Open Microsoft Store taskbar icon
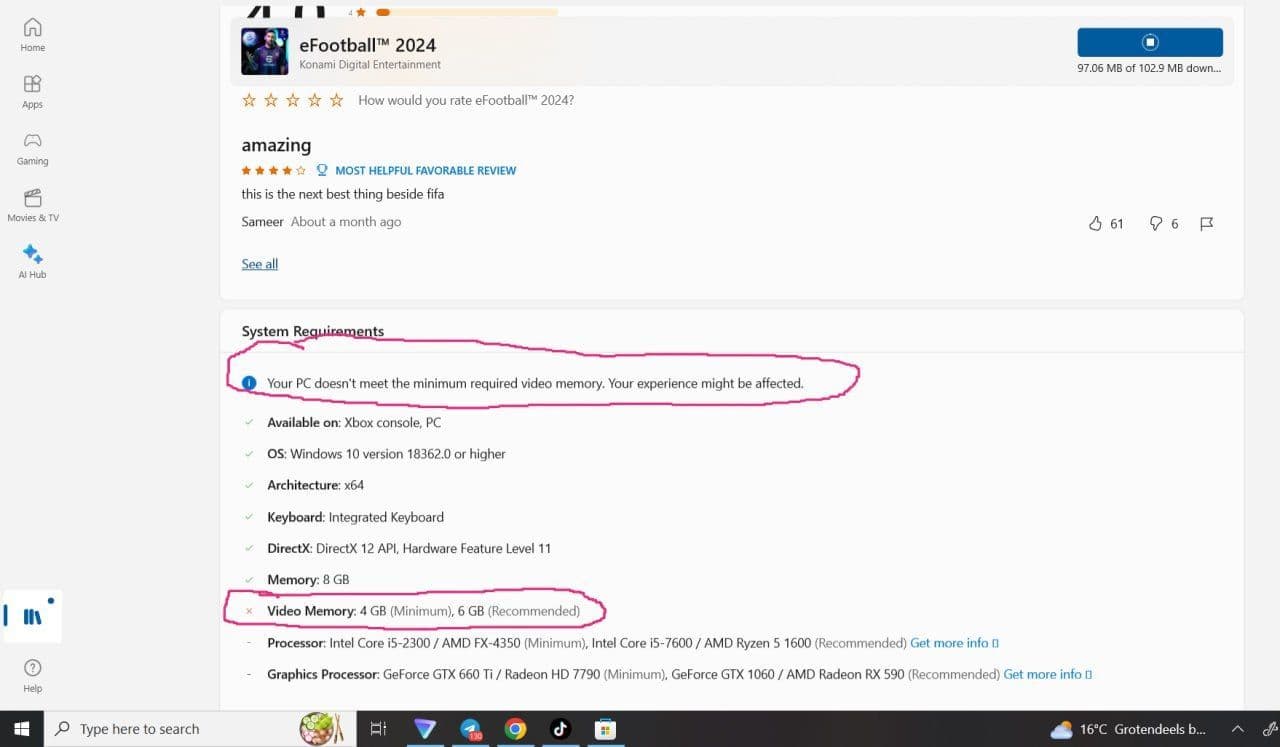The height and width of the screenshot is (747, 1280). coord(604,729)
